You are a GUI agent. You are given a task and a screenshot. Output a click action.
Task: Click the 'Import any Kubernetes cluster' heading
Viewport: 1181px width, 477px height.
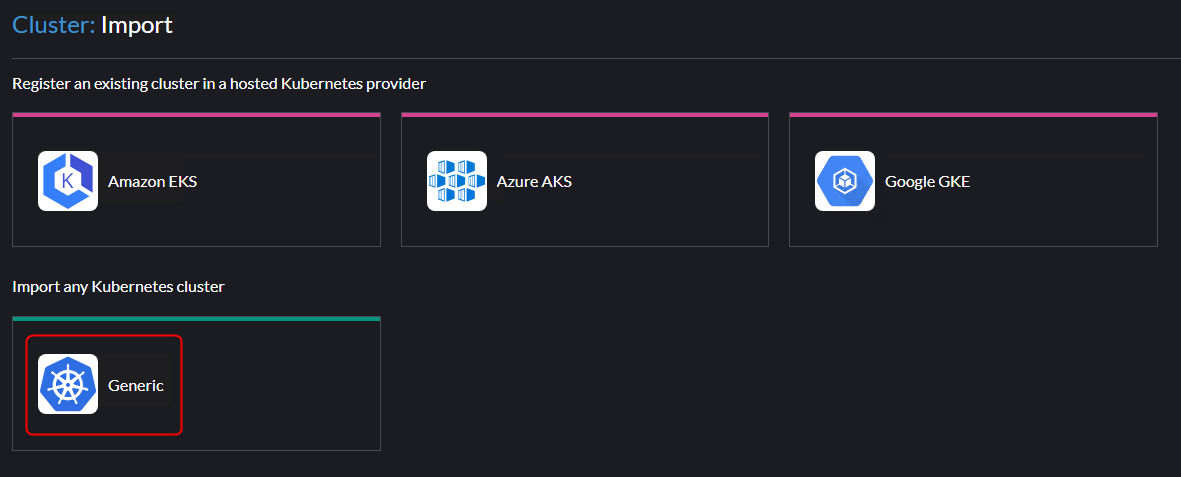click(118, 287)
